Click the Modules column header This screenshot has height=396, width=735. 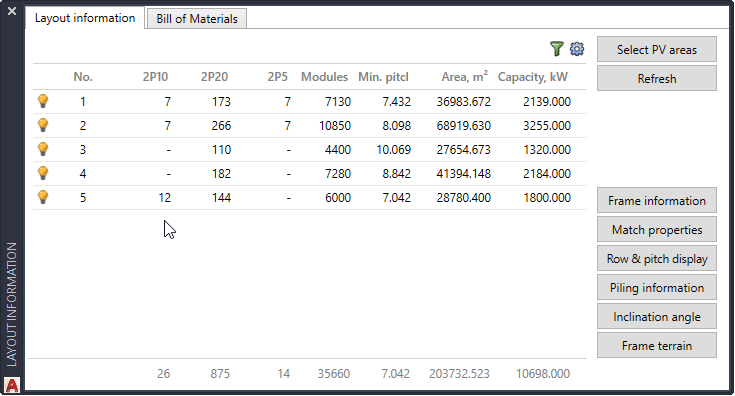324,77
